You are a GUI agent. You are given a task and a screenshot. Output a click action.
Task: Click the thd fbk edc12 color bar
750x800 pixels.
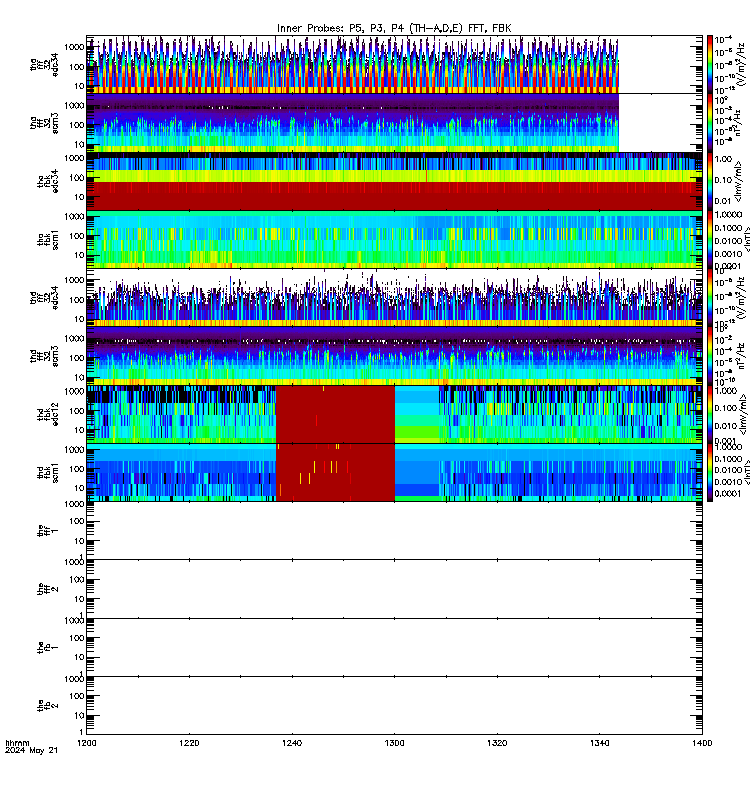coord(710,414)
